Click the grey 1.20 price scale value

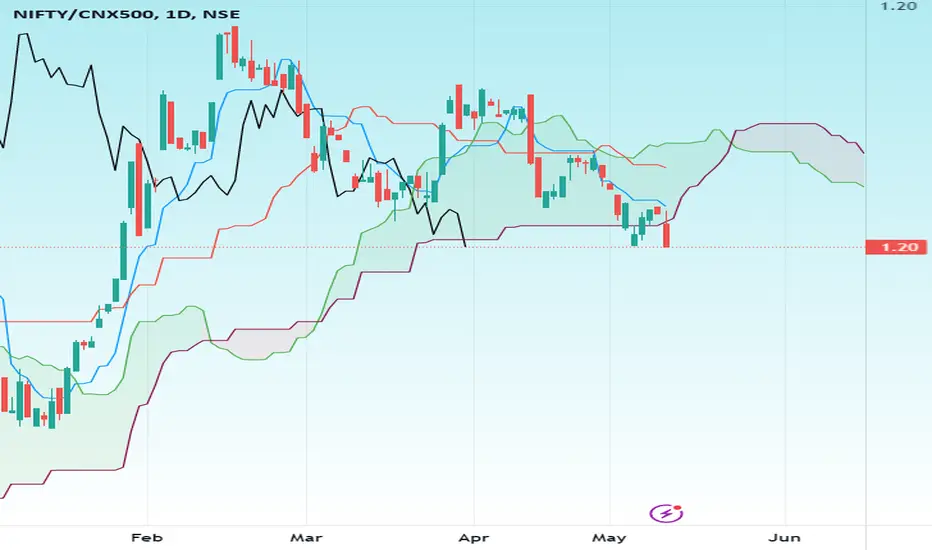[899, 6]
